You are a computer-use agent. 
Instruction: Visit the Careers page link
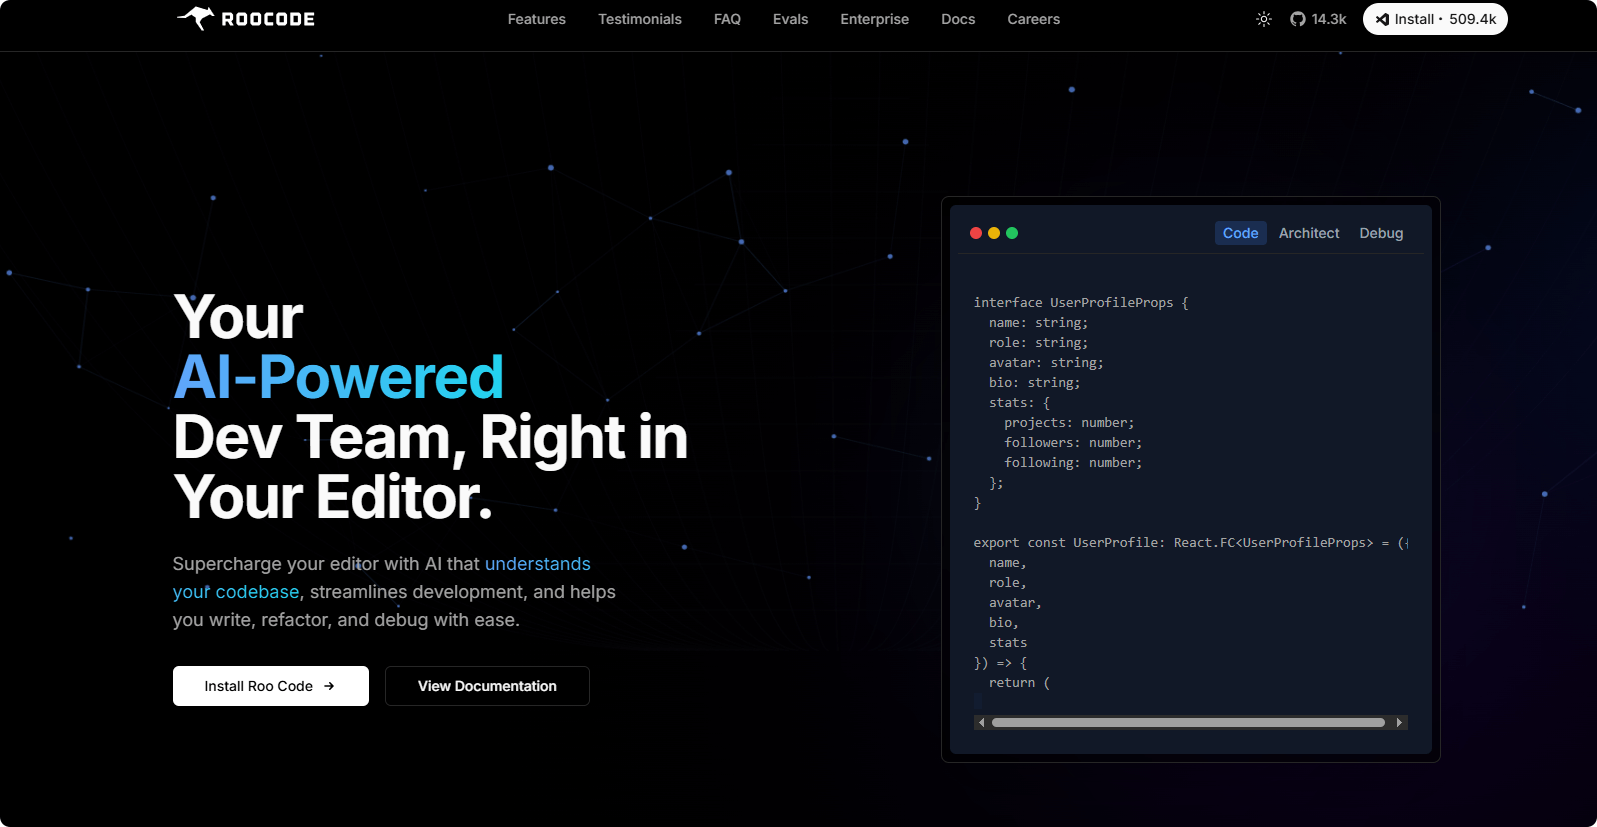(1033, 19)
